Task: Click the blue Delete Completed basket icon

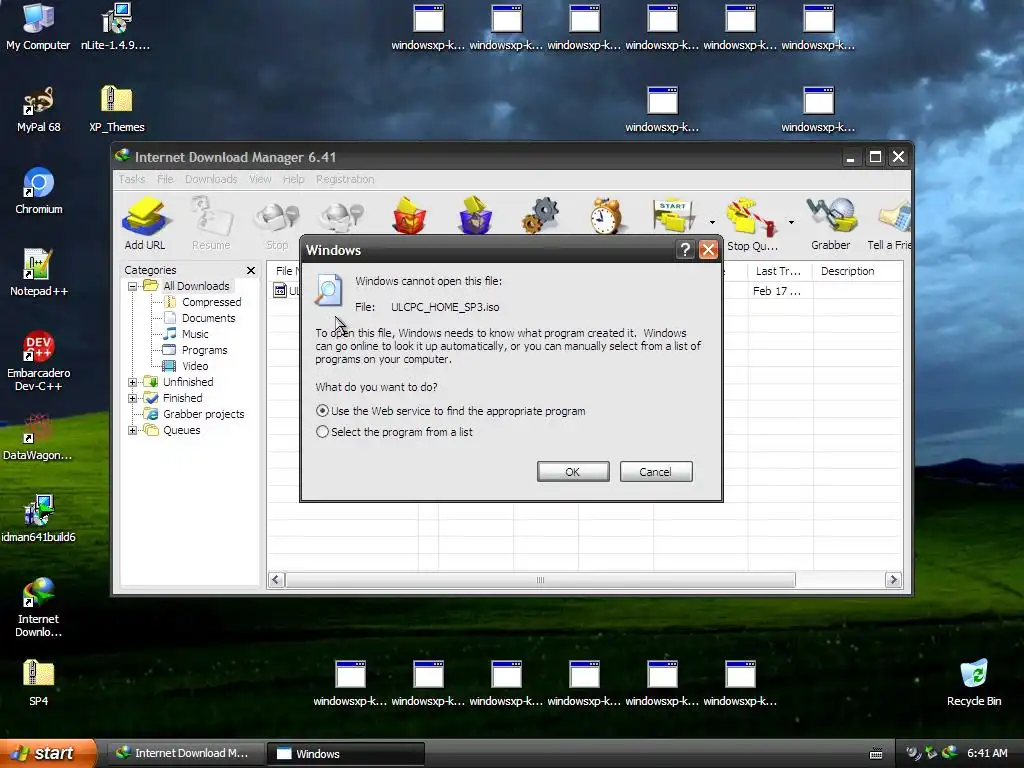Action: (x=475, y=216)
